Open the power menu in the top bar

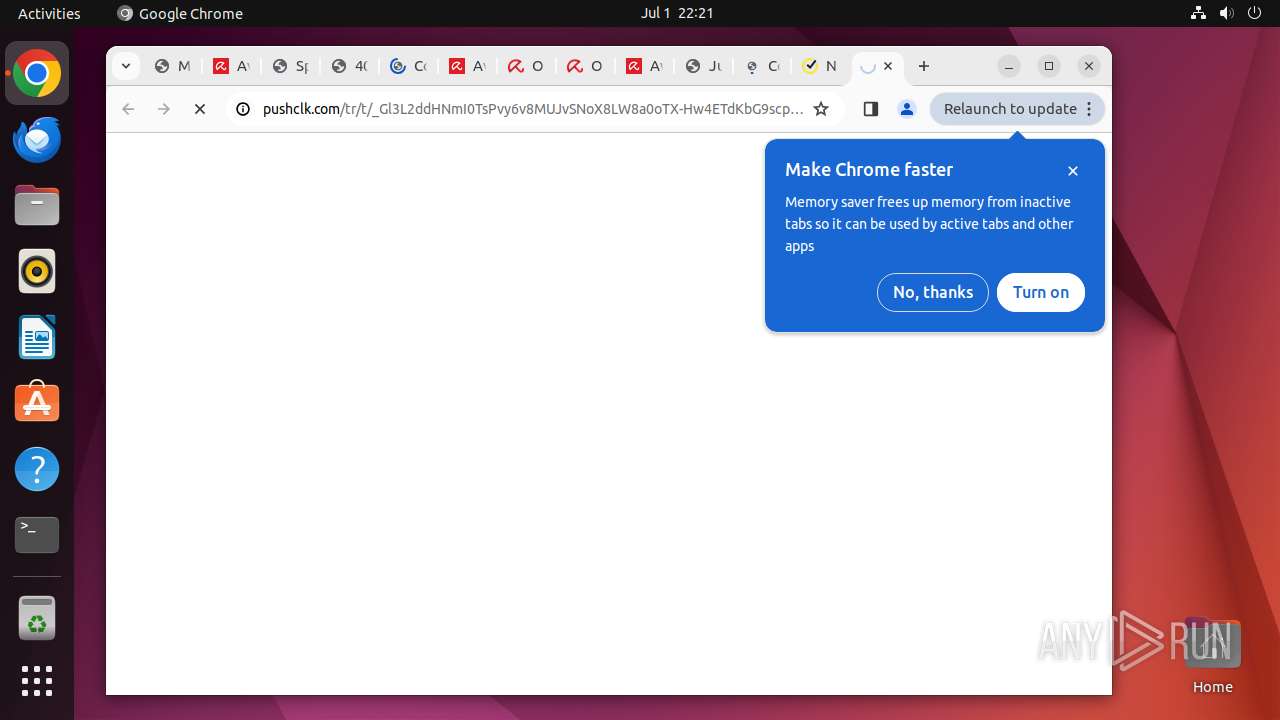pyautogui.click(x=1255, y=13)
